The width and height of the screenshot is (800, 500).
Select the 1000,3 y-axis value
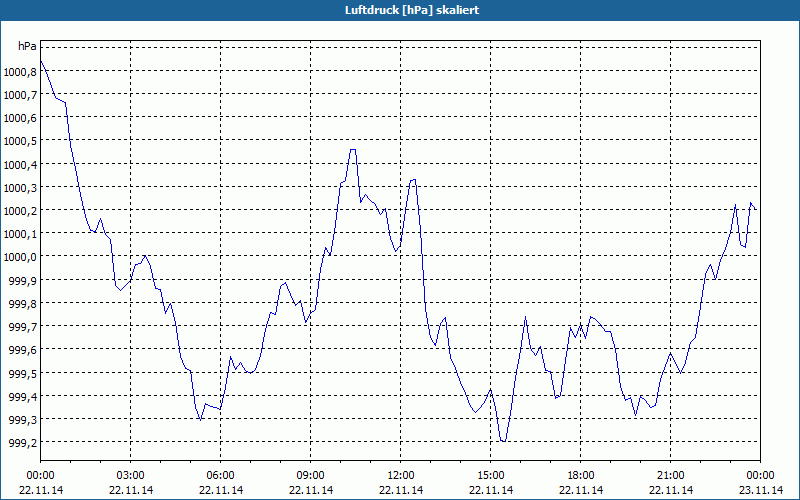[x=20, y=187]
